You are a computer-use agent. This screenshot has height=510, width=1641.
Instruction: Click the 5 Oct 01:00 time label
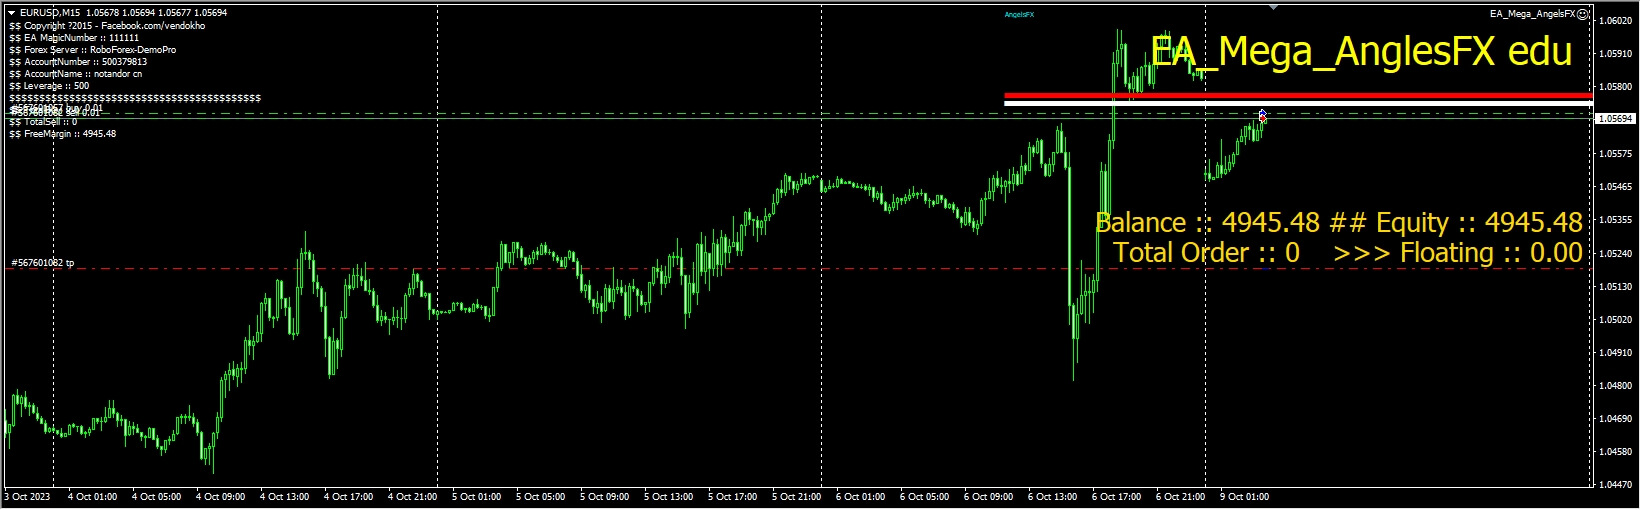coord(476,497)
